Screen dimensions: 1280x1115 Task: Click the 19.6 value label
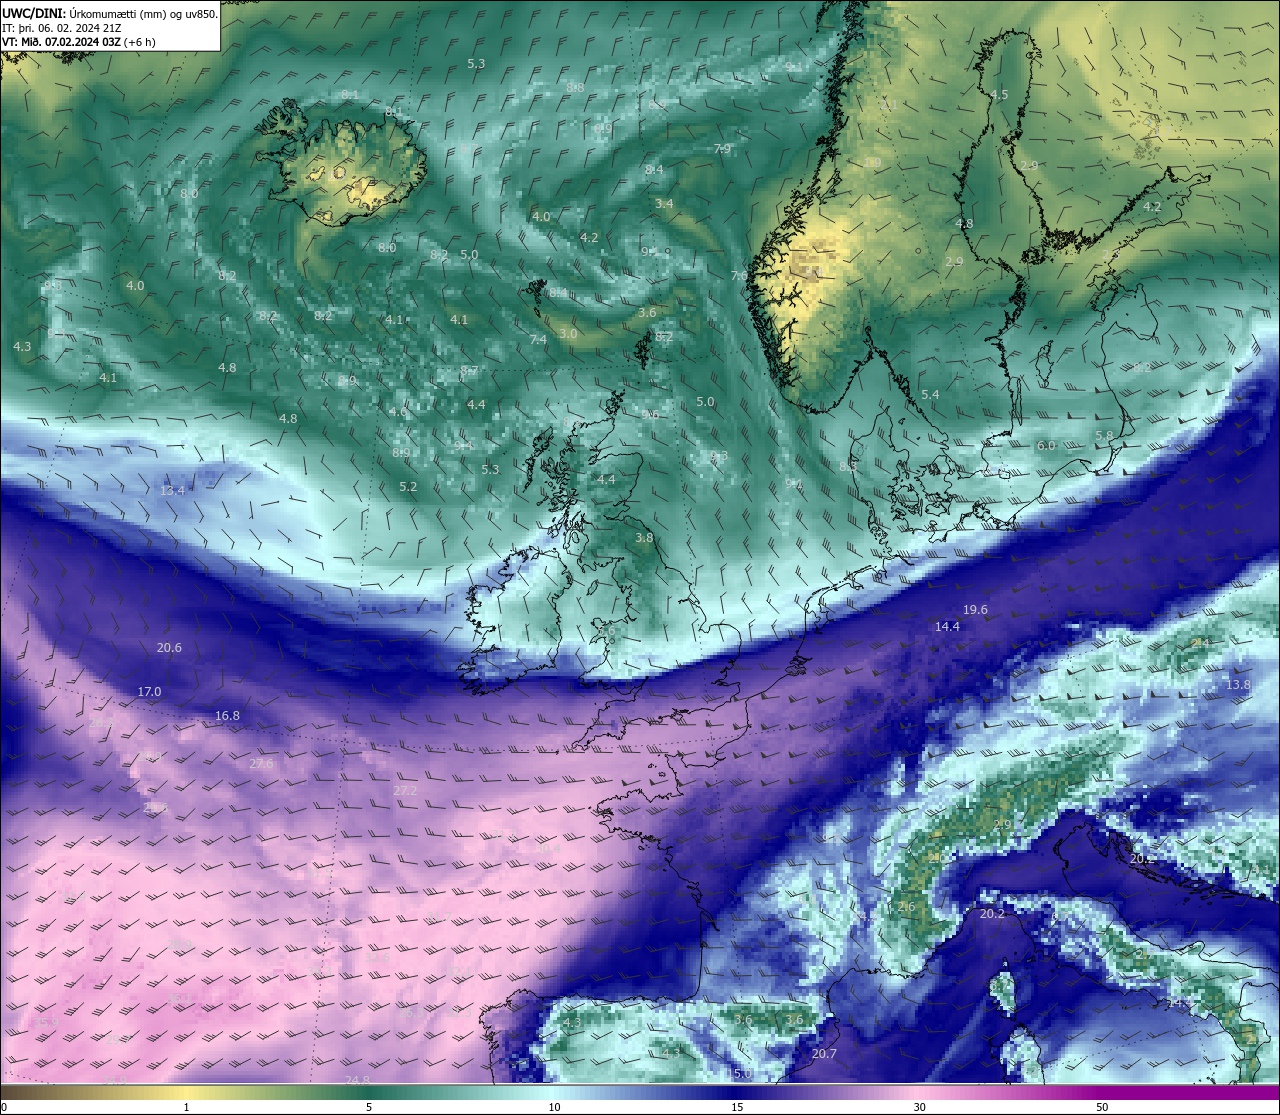tap(975, 610)
